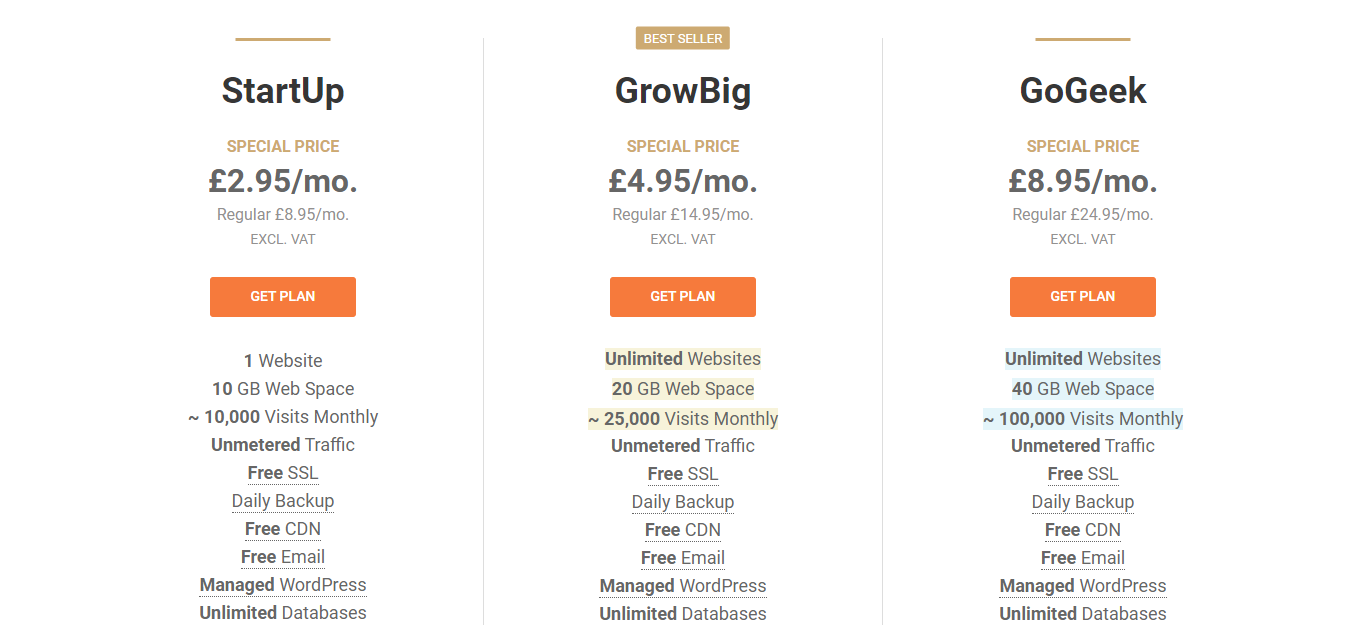Open Managed WordPress in StartUp column
1366x625 pixels.
[283, 585]
